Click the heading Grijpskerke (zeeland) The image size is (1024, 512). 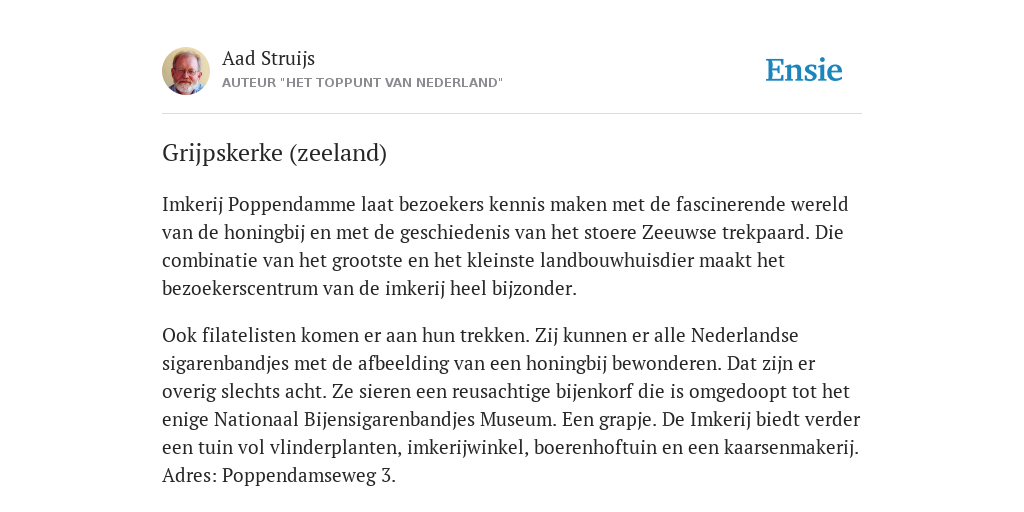pyautogui.click(x=274, y=153)
